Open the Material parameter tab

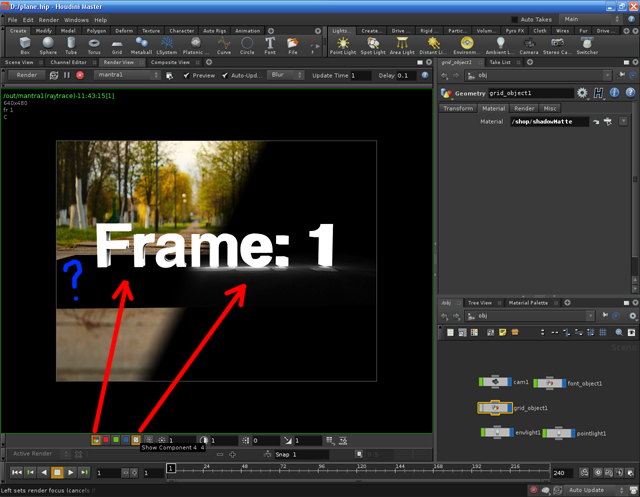494,108
